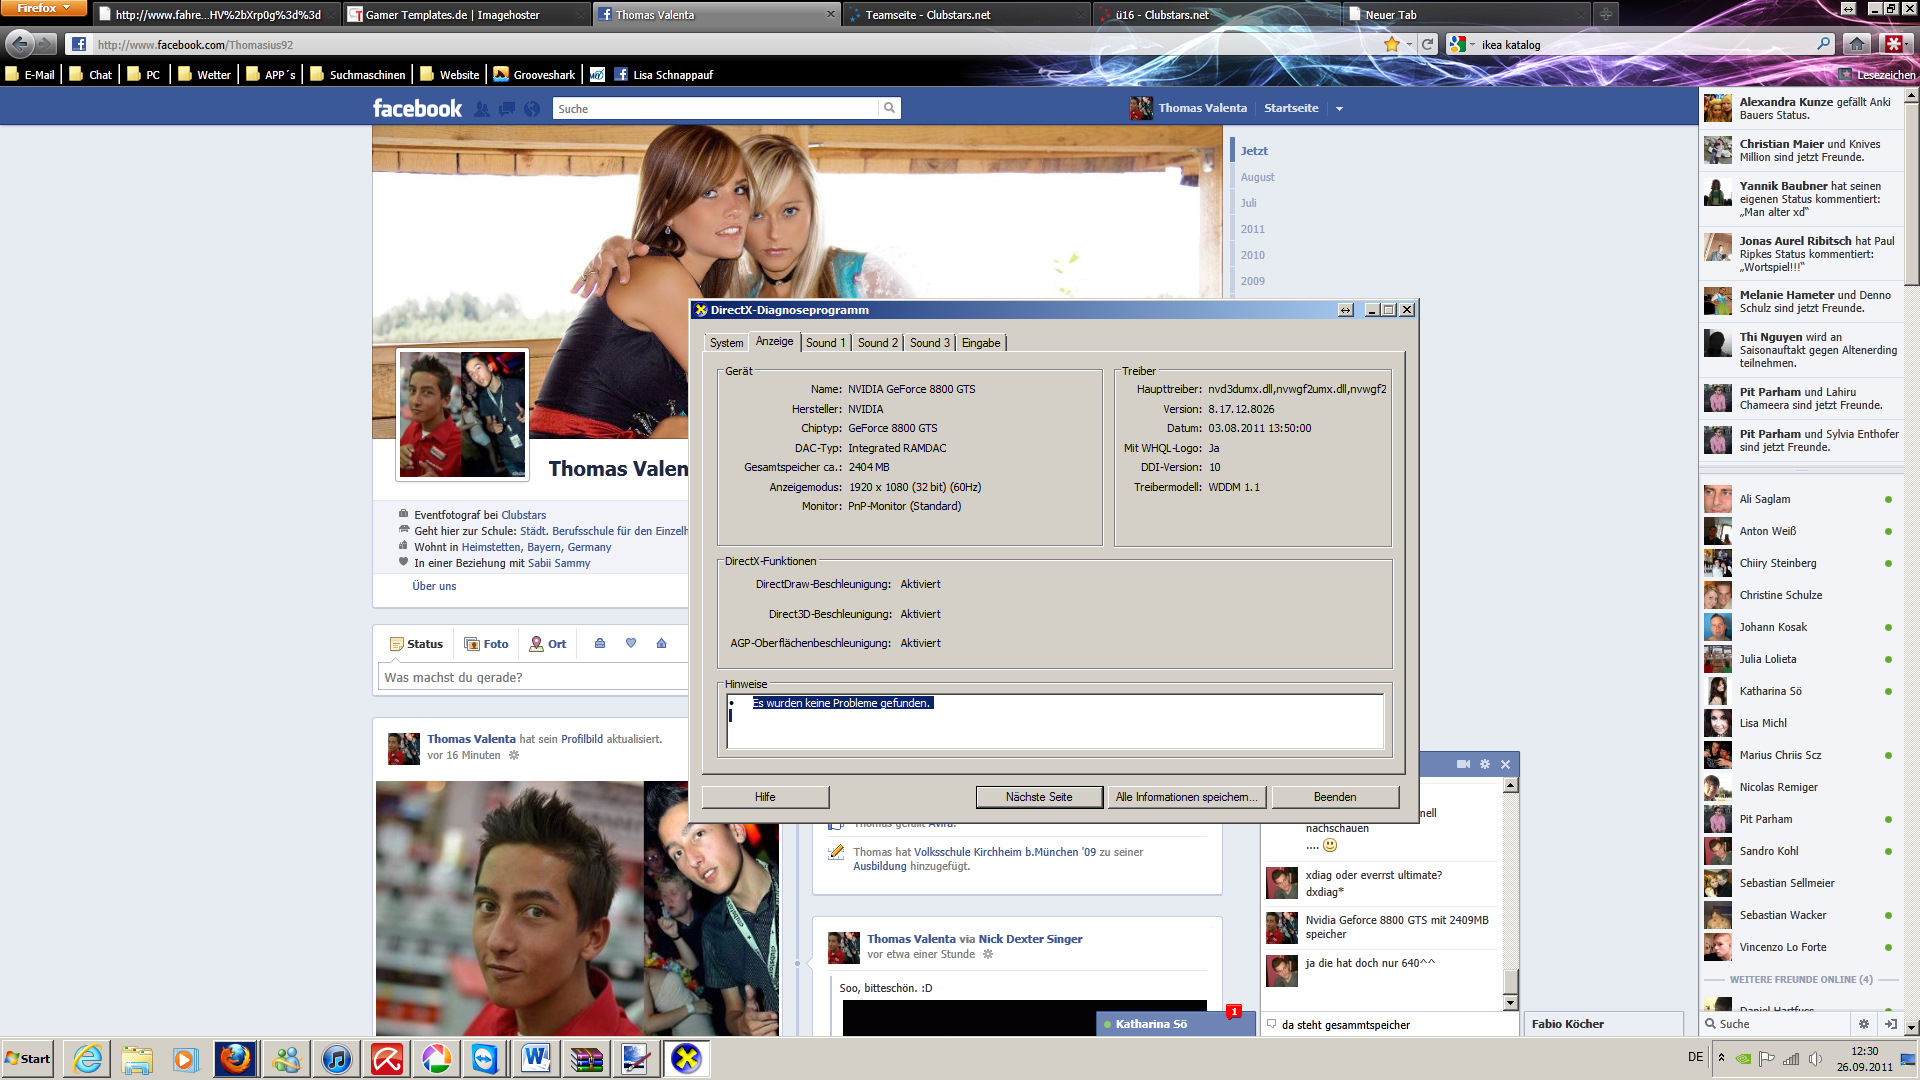Open chat window options gear
Screen dimensions: 1920x1080
(x=1485, y=764)
